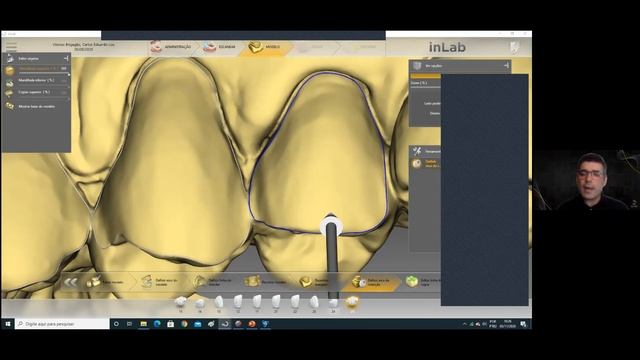
Task: Open Google Chrome from taskbar
Action: pyautogui.click(x=184, y=324)
